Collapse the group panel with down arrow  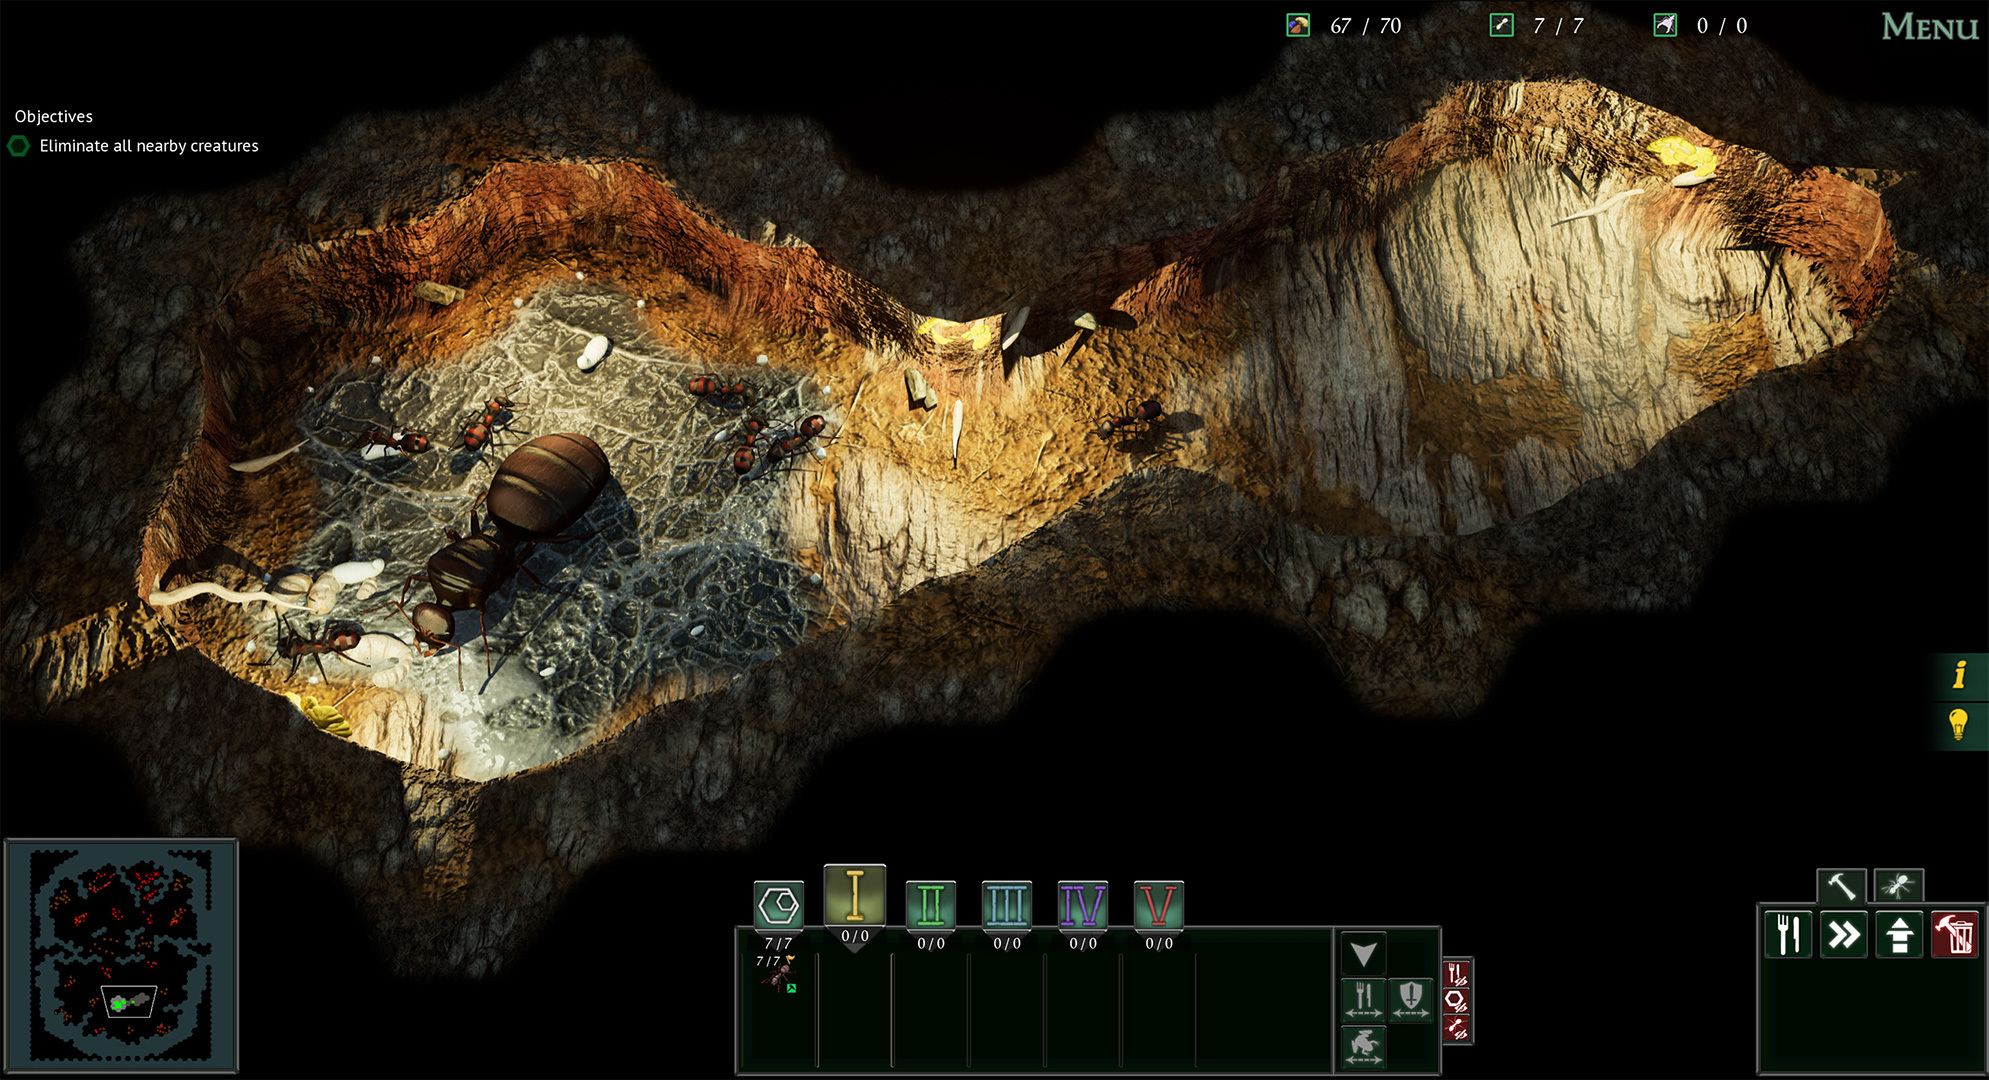(x=1363, y=954)
